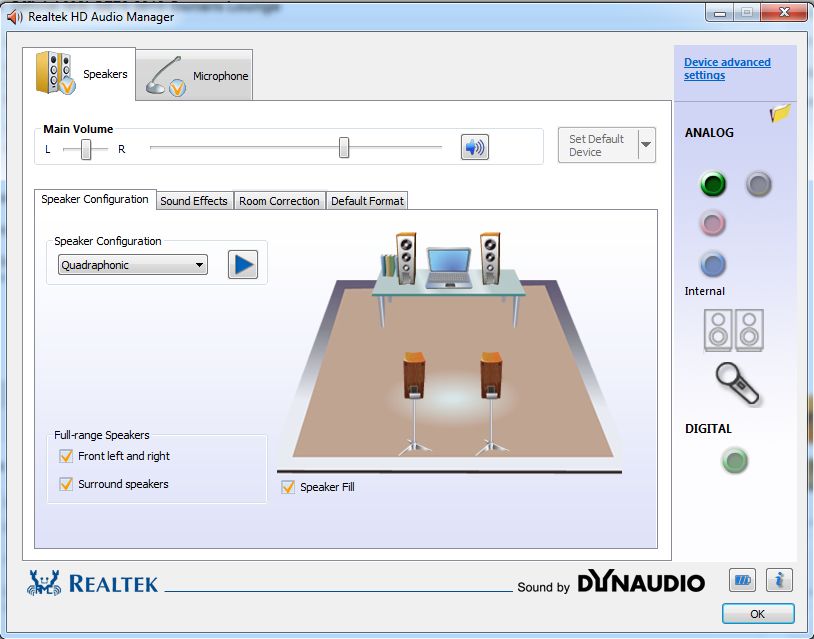Open the information about icon
Viewport: 814px width, 639px height.
pos(779,580)
